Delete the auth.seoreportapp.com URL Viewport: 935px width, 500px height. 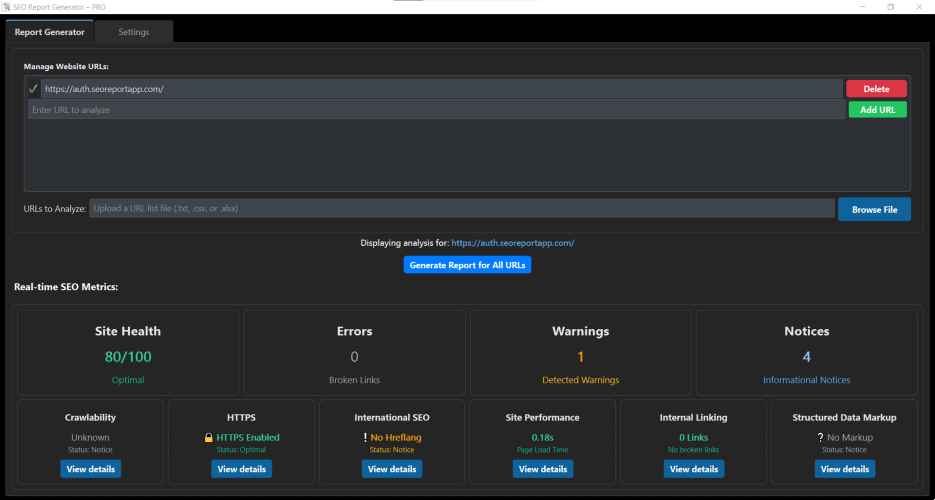tap(876, 89)
